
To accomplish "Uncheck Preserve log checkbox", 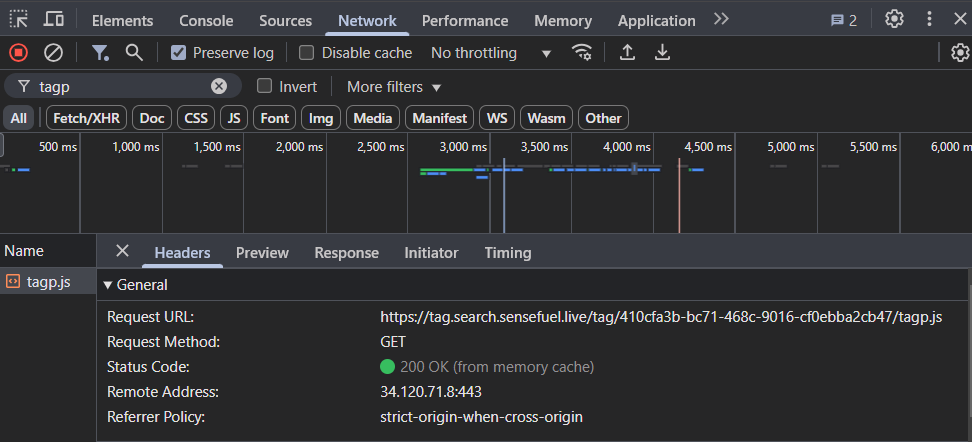I will [x=179, y=53].
